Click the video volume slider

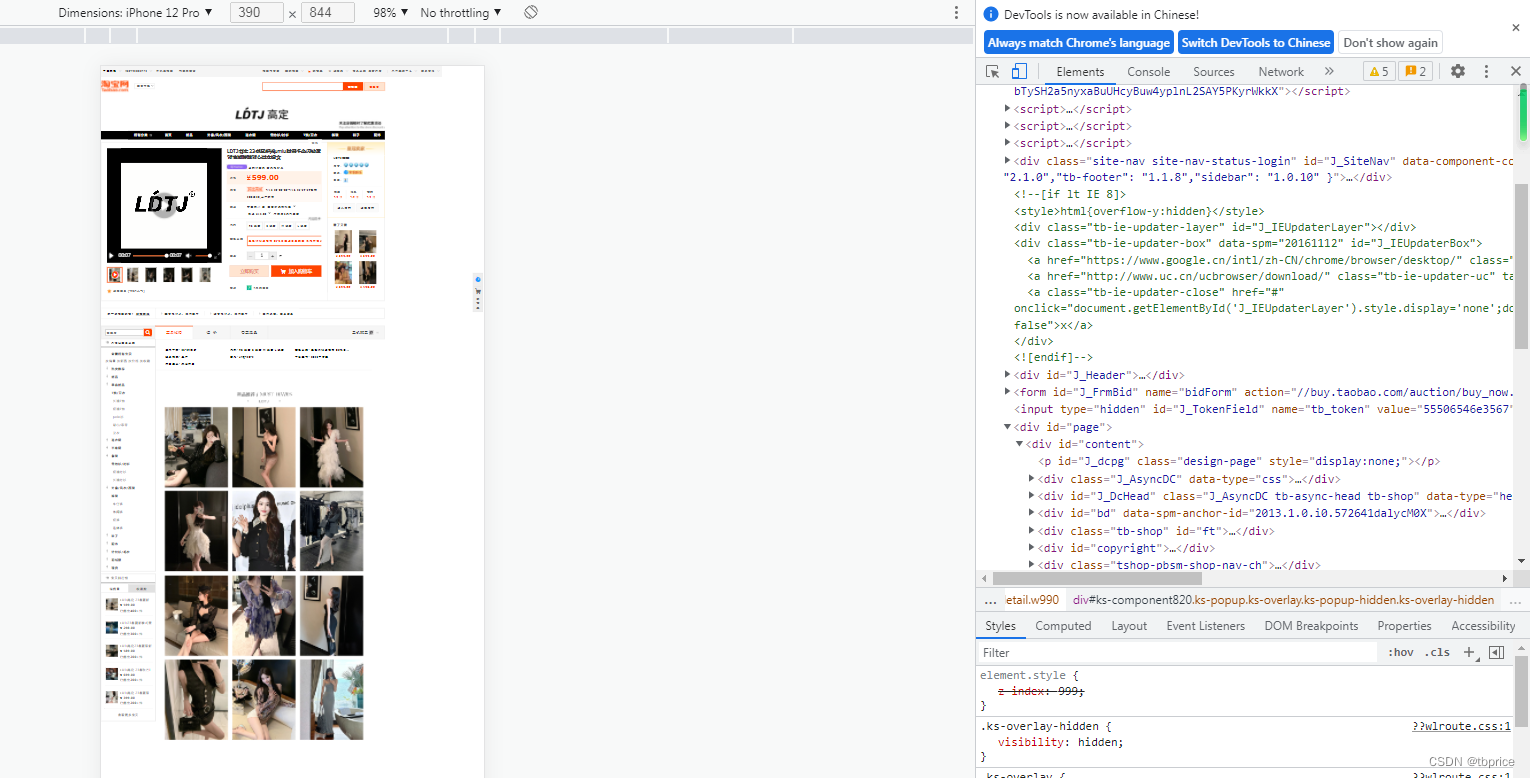click(x=204, y=256)
